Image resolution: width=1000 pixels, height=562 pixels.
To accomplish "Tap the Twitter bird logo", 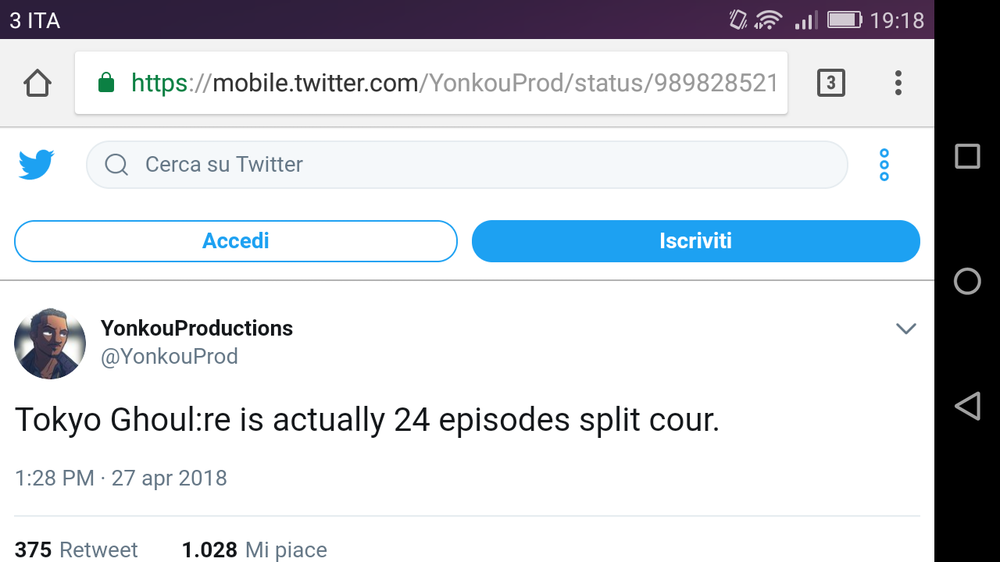I will [37, 165].
